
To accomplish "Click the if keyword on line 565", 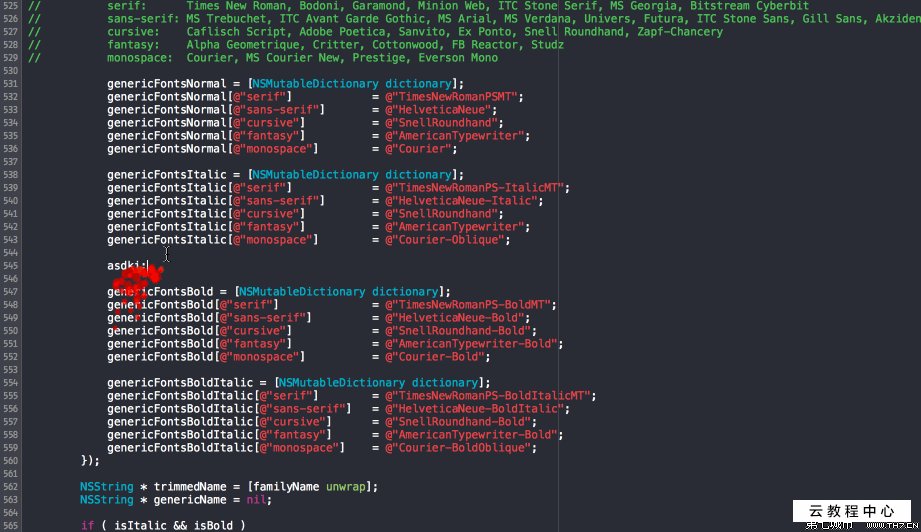I will click(87, 525).
